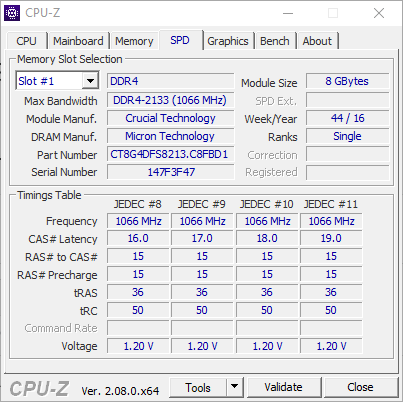Switch to the CPU tab
The height and width of the screenshot is (402, 403).
tap(26, 41)
